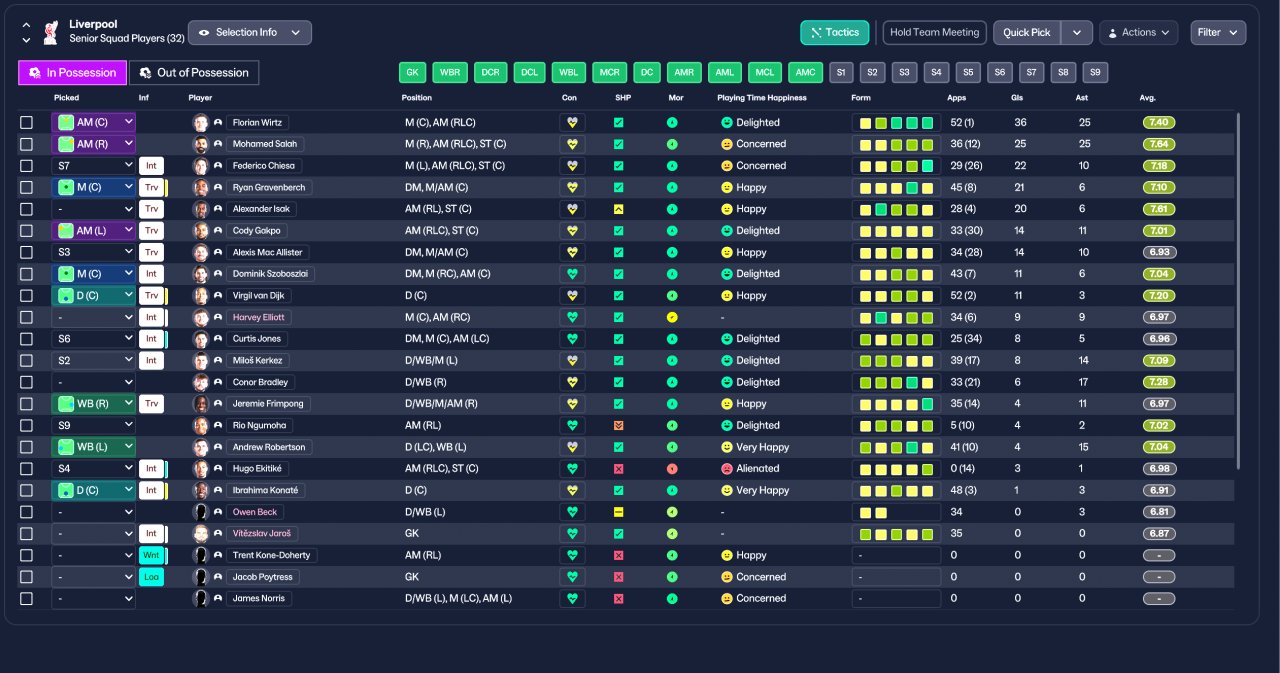Image resolution: width=1280 pixels, height=673 pixels.
Task: Click Owen Beck's yellow sharpness icon
Action: (x=618, y=512)
